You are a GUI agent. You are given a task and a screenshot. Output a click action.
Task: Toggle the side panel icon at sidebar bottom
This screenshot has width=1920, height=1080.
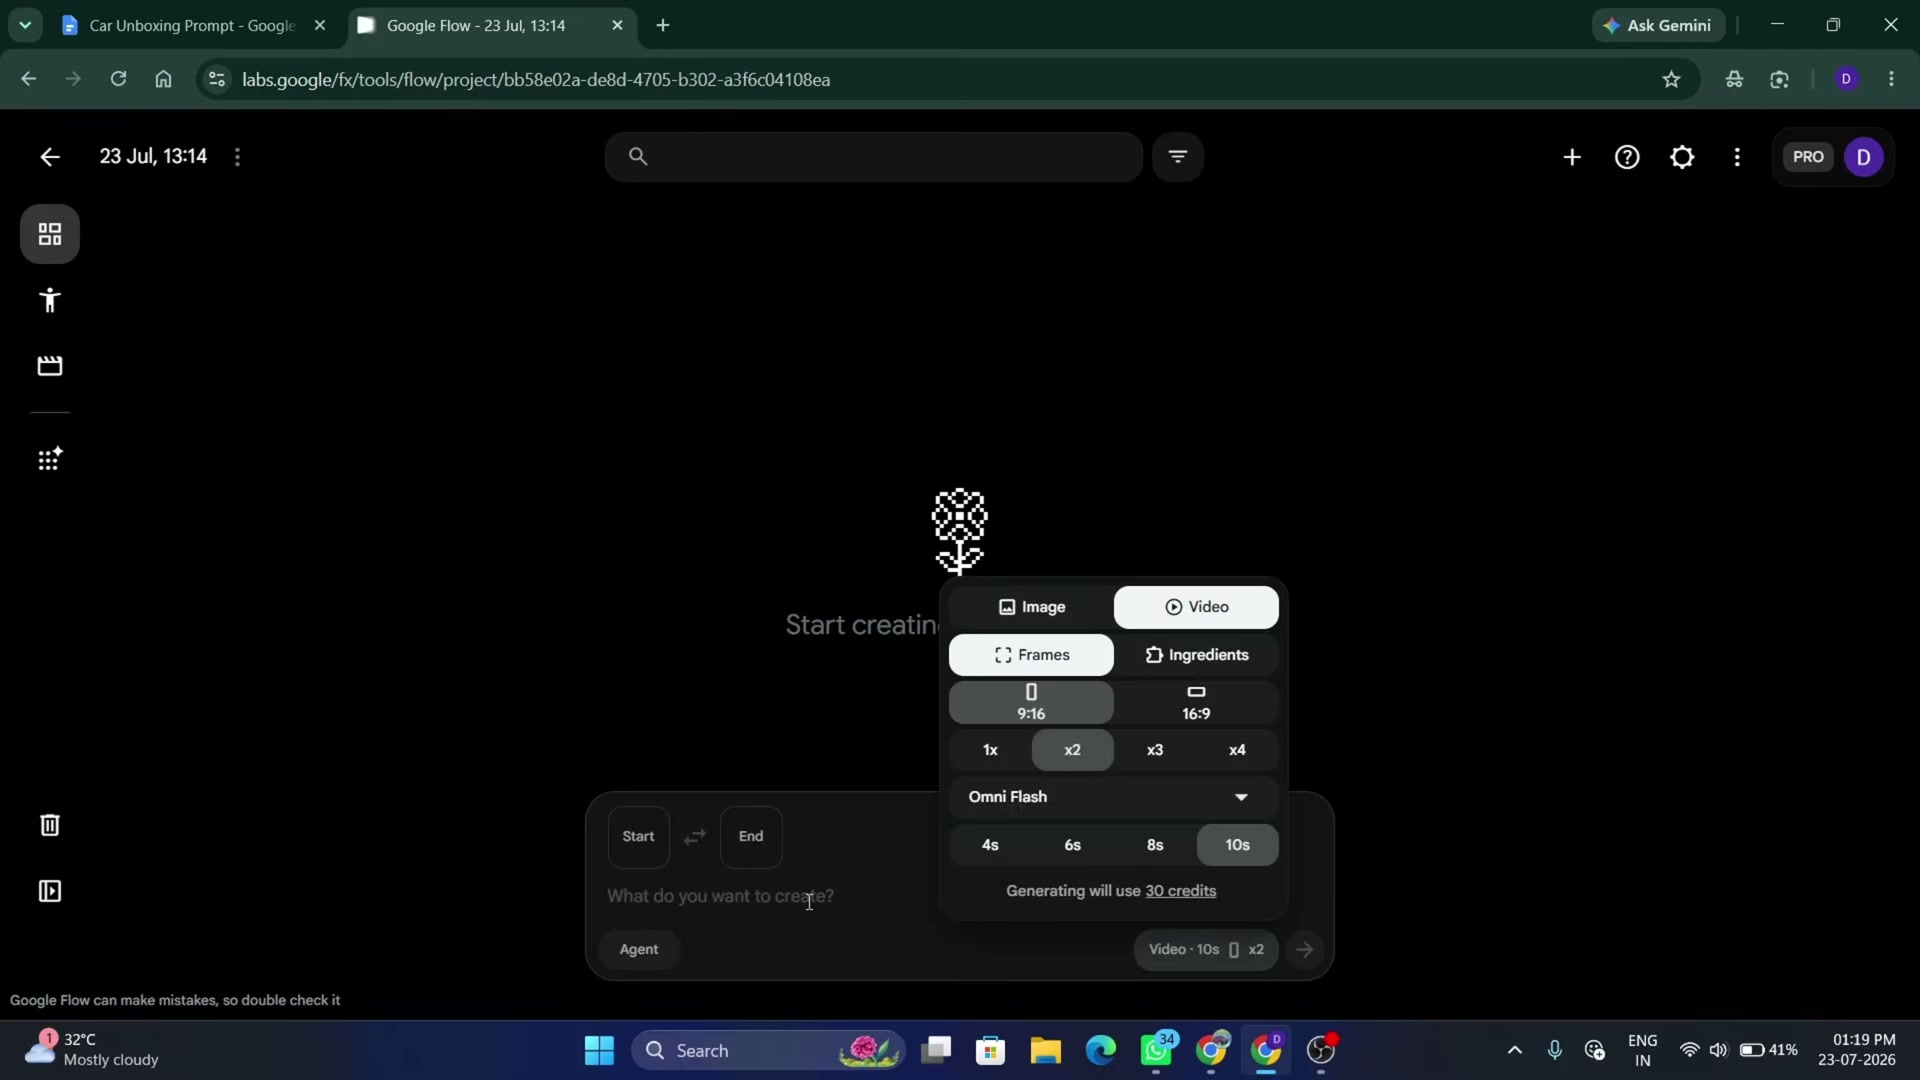[50, 891]
